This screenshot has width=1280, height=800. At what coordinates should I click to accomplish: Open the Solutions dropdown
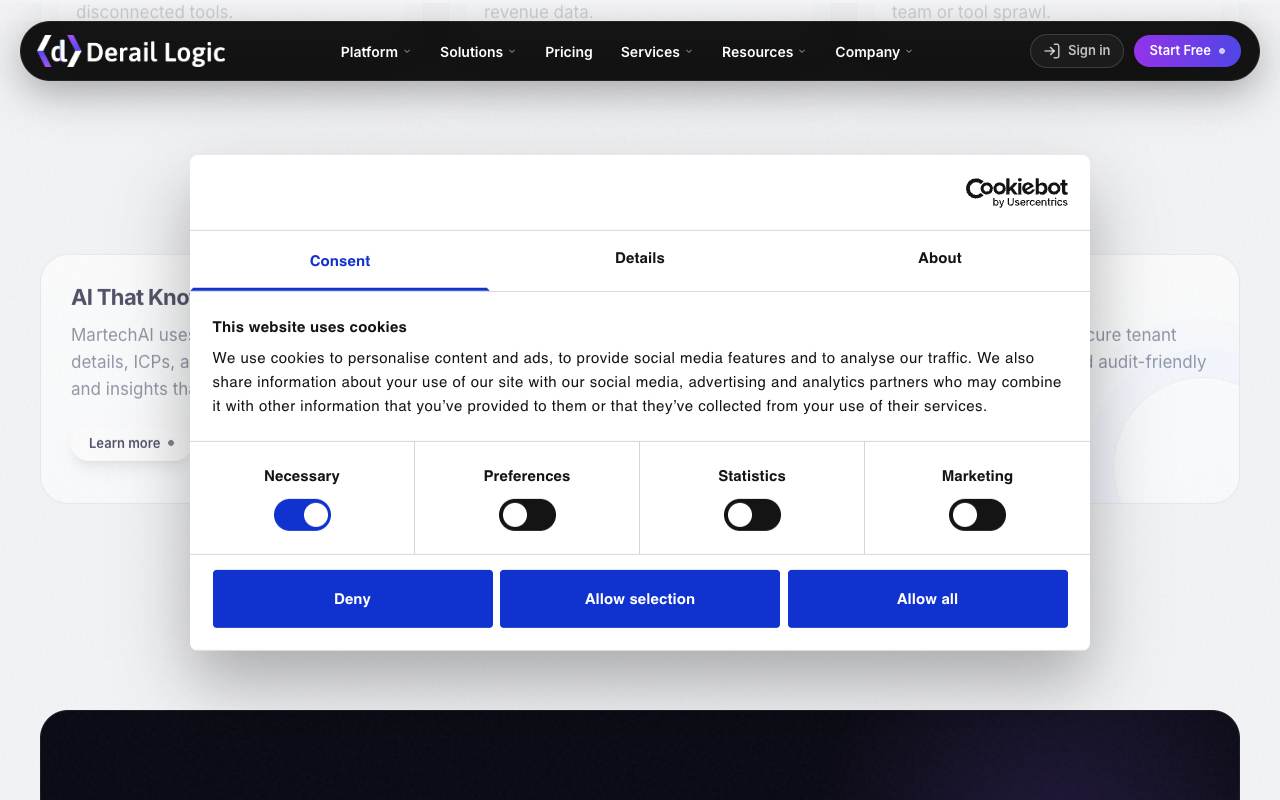(x=478, y=52)
